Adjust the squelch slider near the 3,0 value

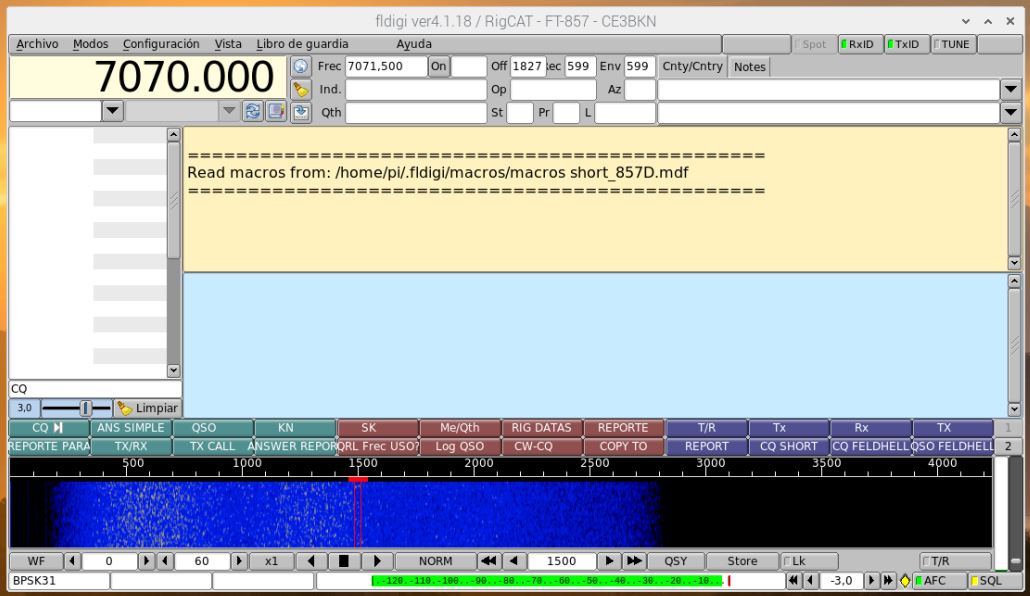coord(85,408)
